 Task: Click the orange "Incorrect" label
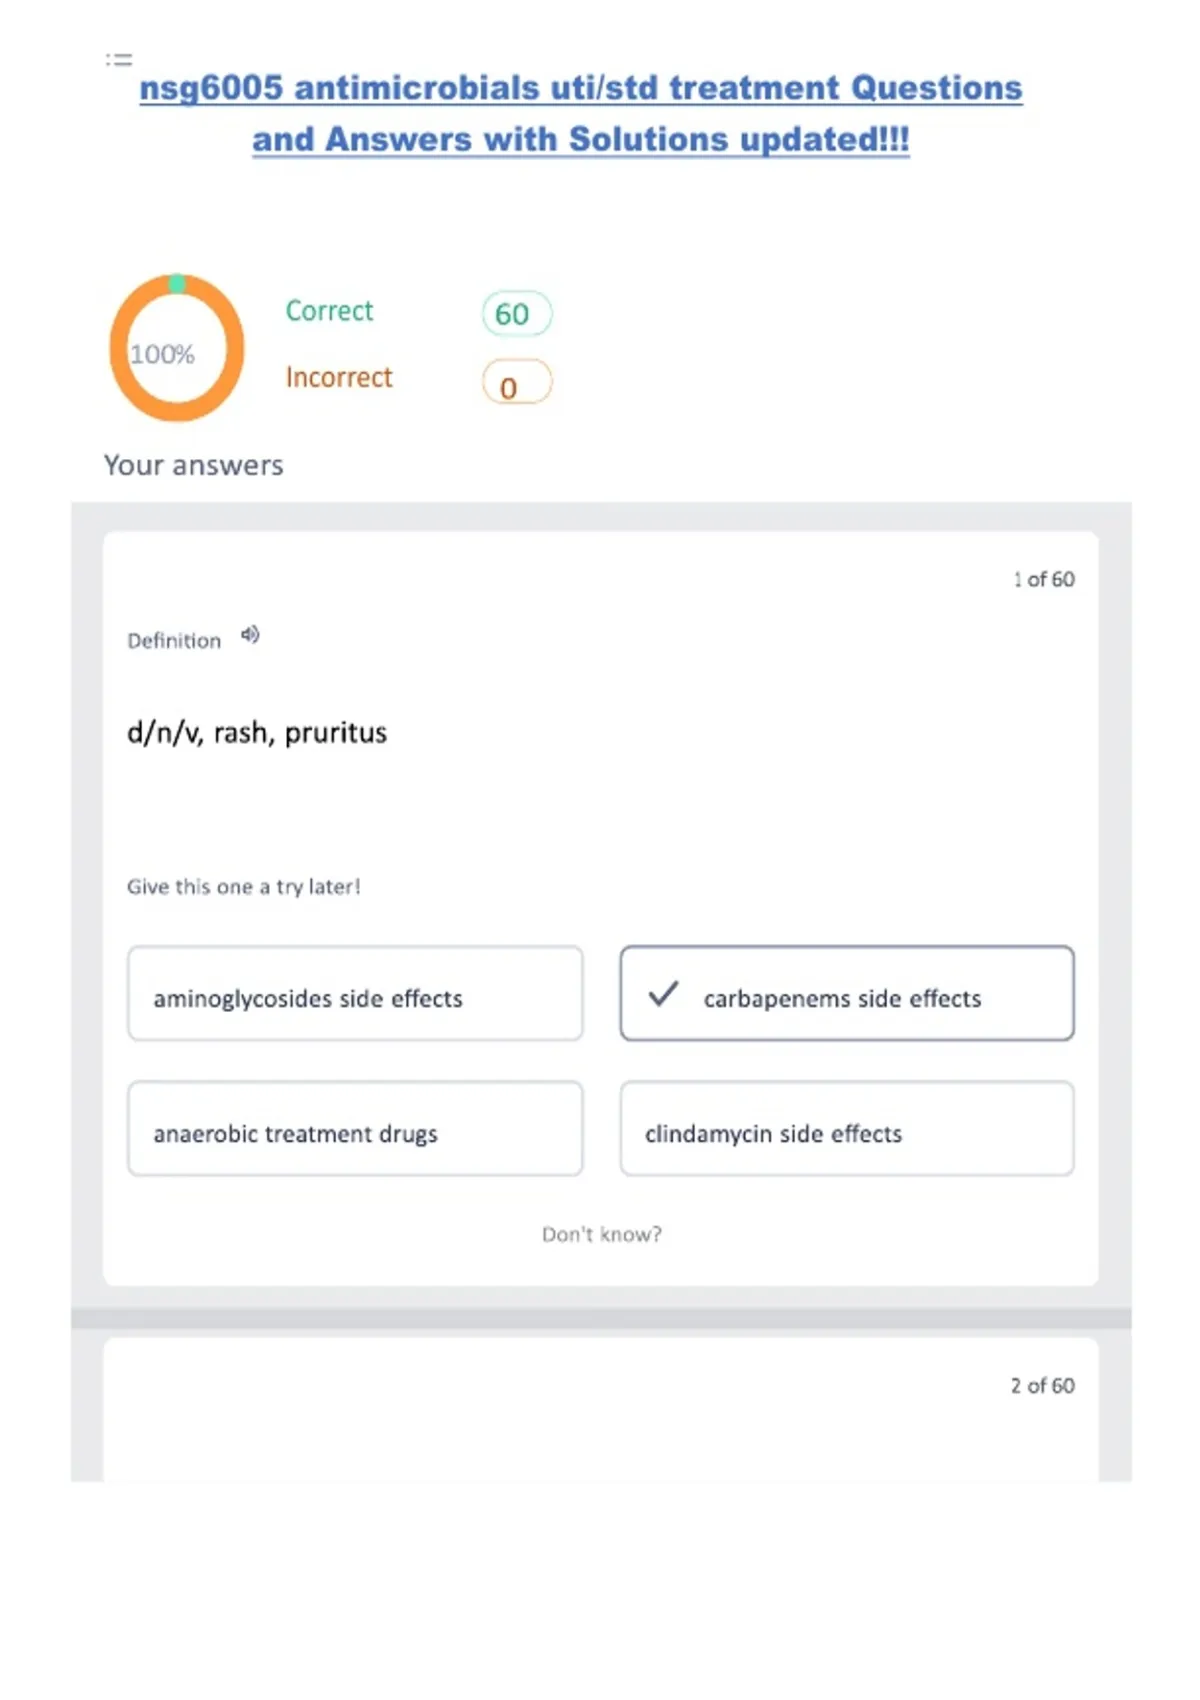(x=339, y=377)
